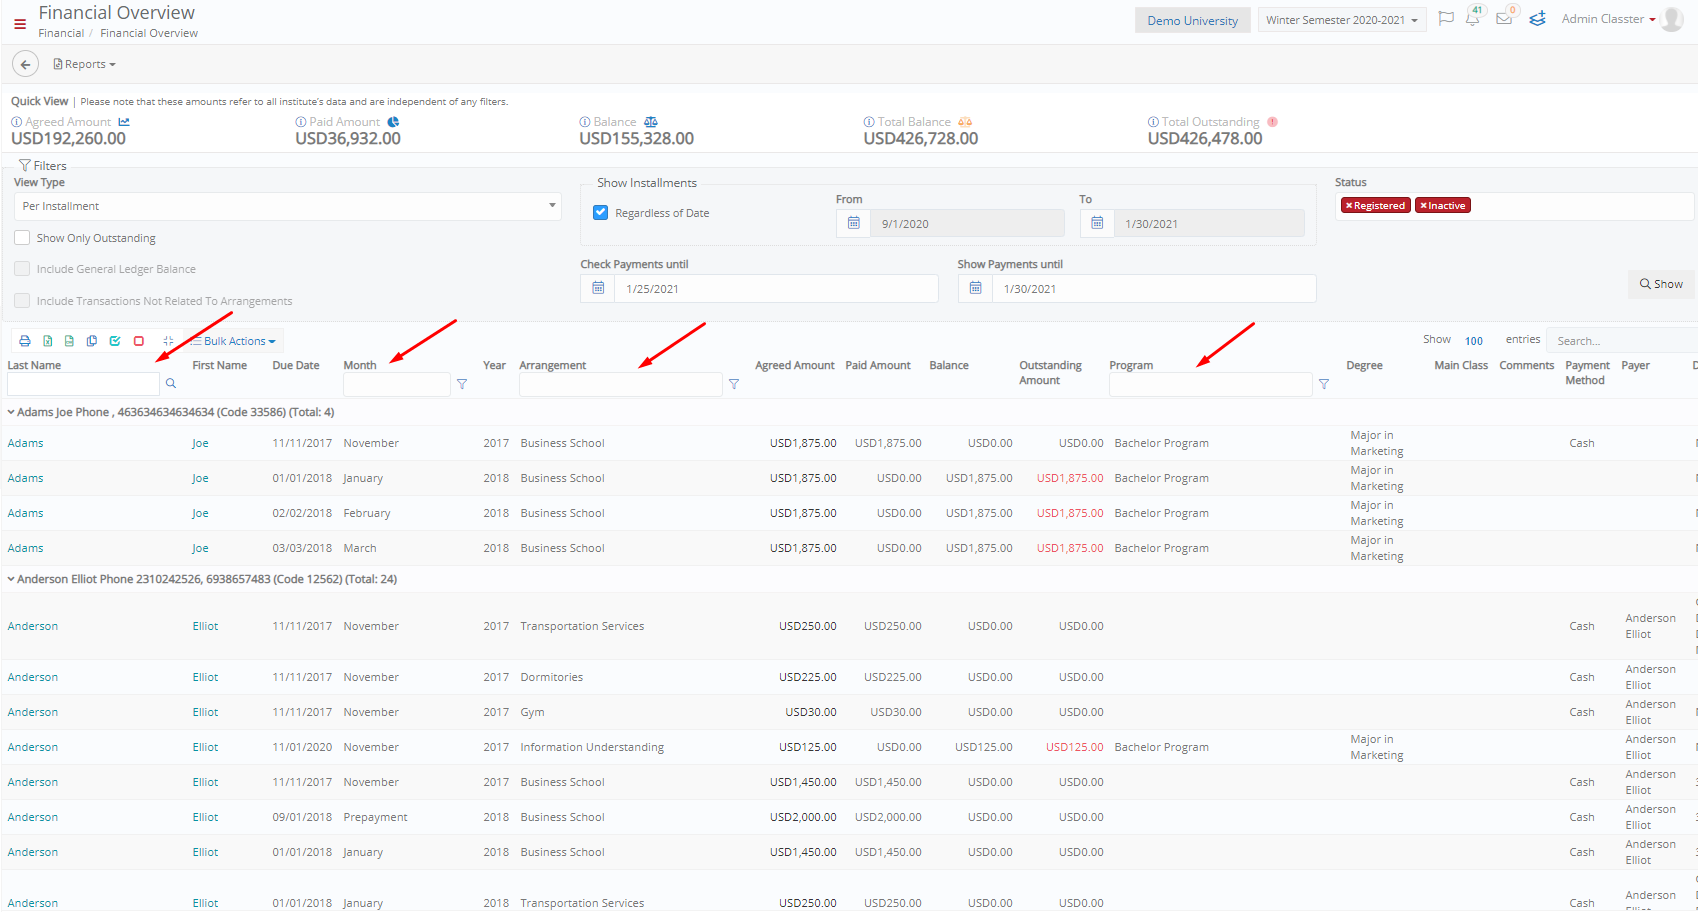Viewport: 1698px width, 912px height.
Task: Click the user avatar picture
Action: click(x=1672, y=19)
